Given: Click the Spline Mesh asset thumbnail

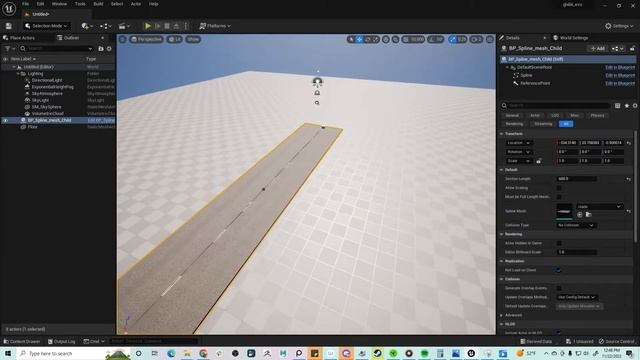Looking at the screenshot, I should (x=564, y=211).
